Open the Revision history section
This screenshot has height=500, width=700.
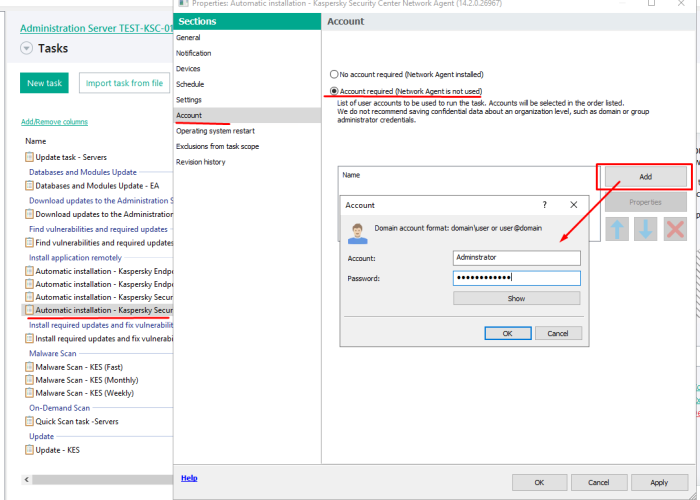pos(200,162)
